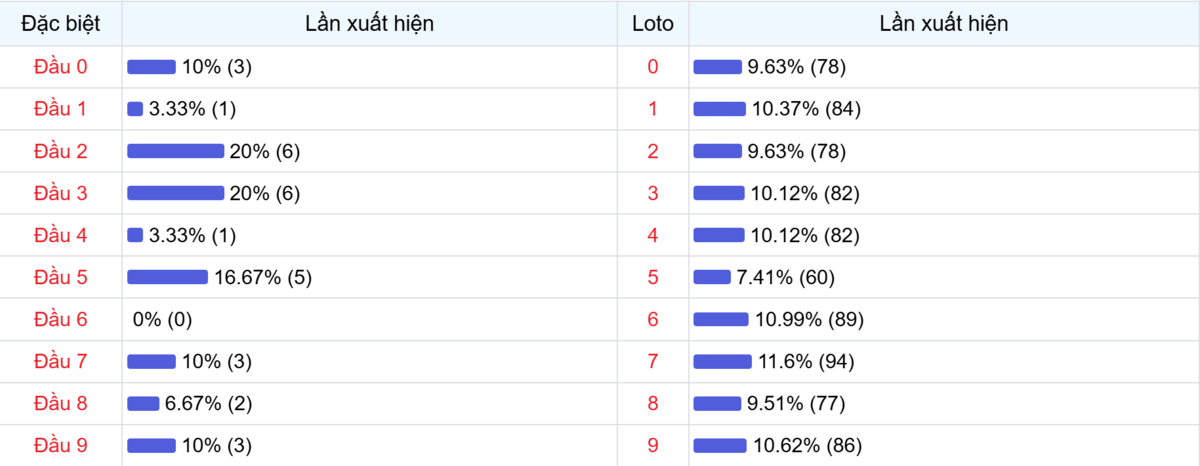Image resolution: width=1200 pixels, height=466 pixels.
Task: Click the 20% bar for Đầu 2
Action: [175, 151]
